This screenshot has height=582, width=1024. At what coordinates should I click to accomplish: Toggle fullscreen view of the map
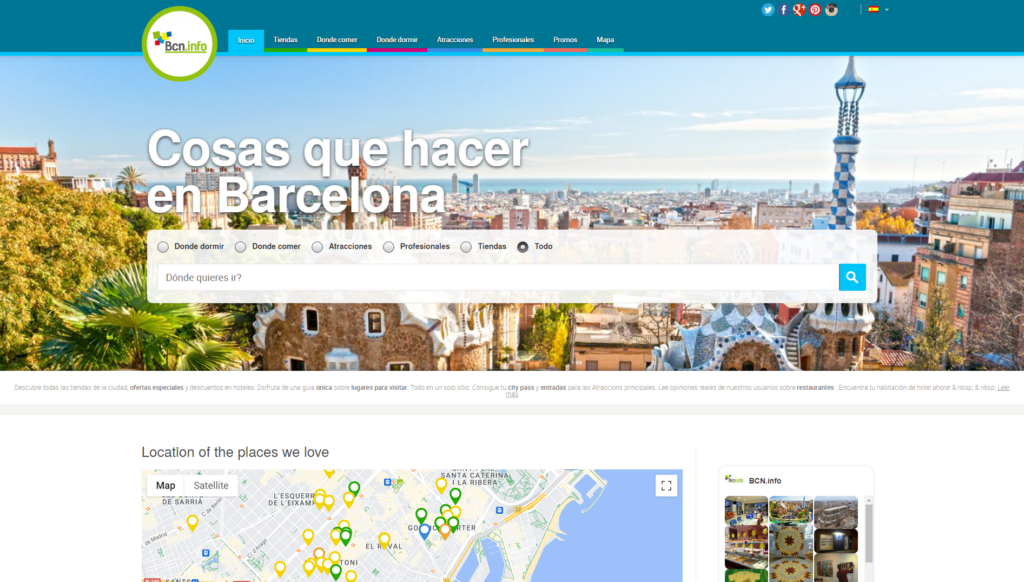[x=666, y=485]
